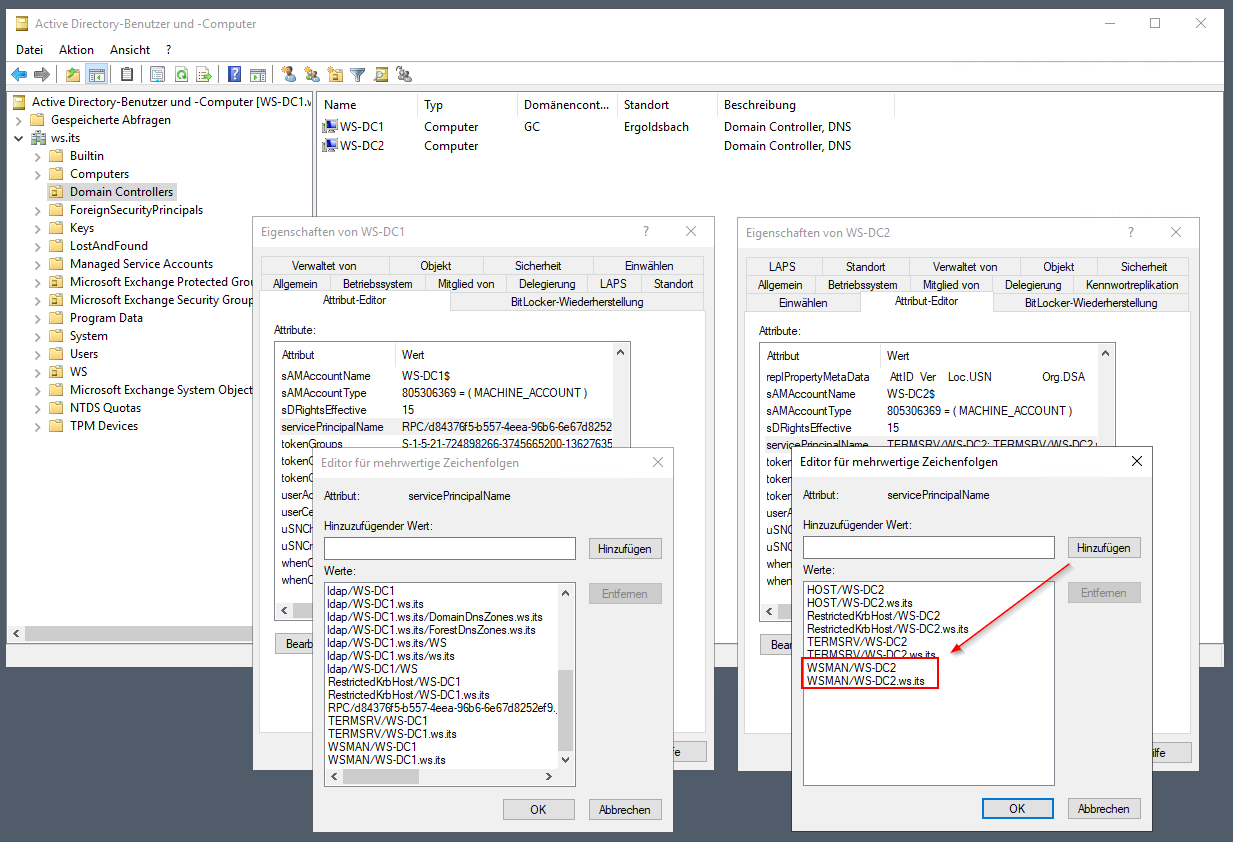Click the Create New User icon

click(x=288, y=74)
